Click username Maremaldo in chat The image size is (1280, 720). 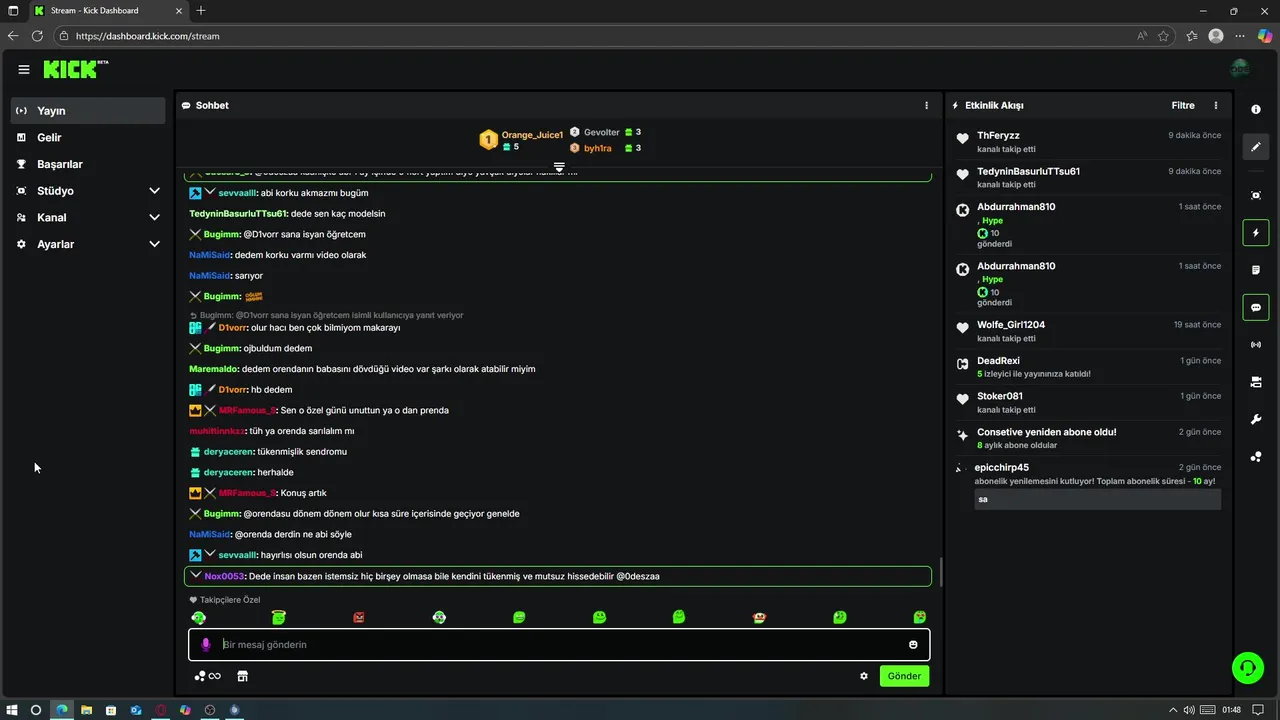point(214,369)
